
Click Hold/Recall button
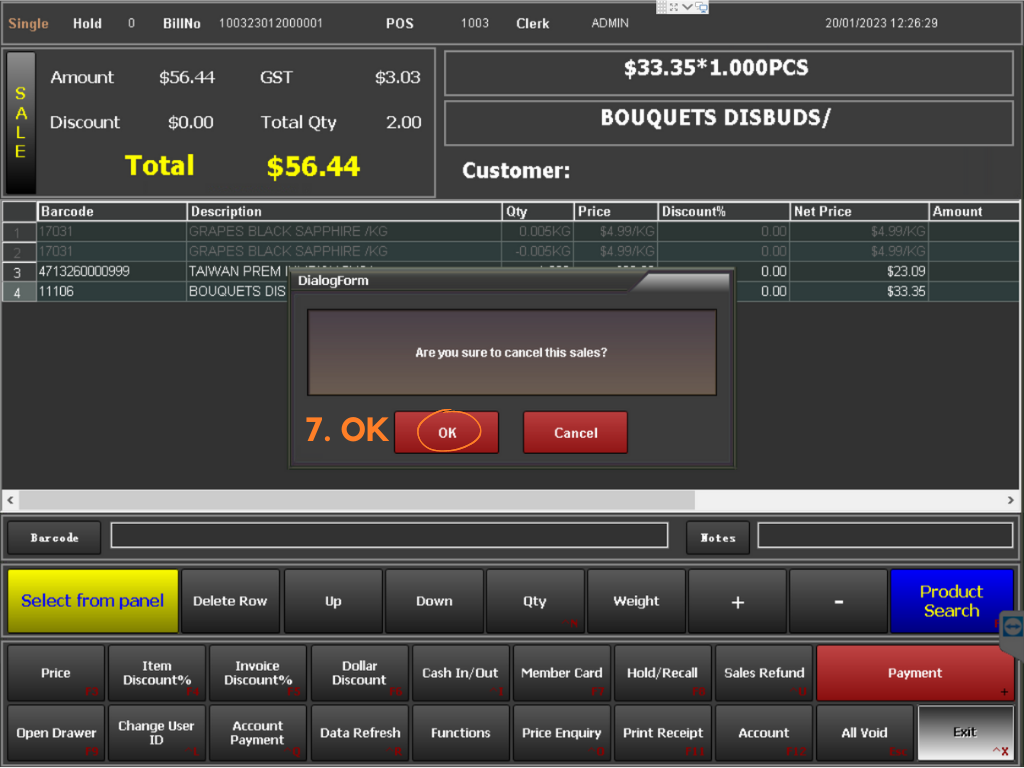pyautogui.click(x=662, y=673)
